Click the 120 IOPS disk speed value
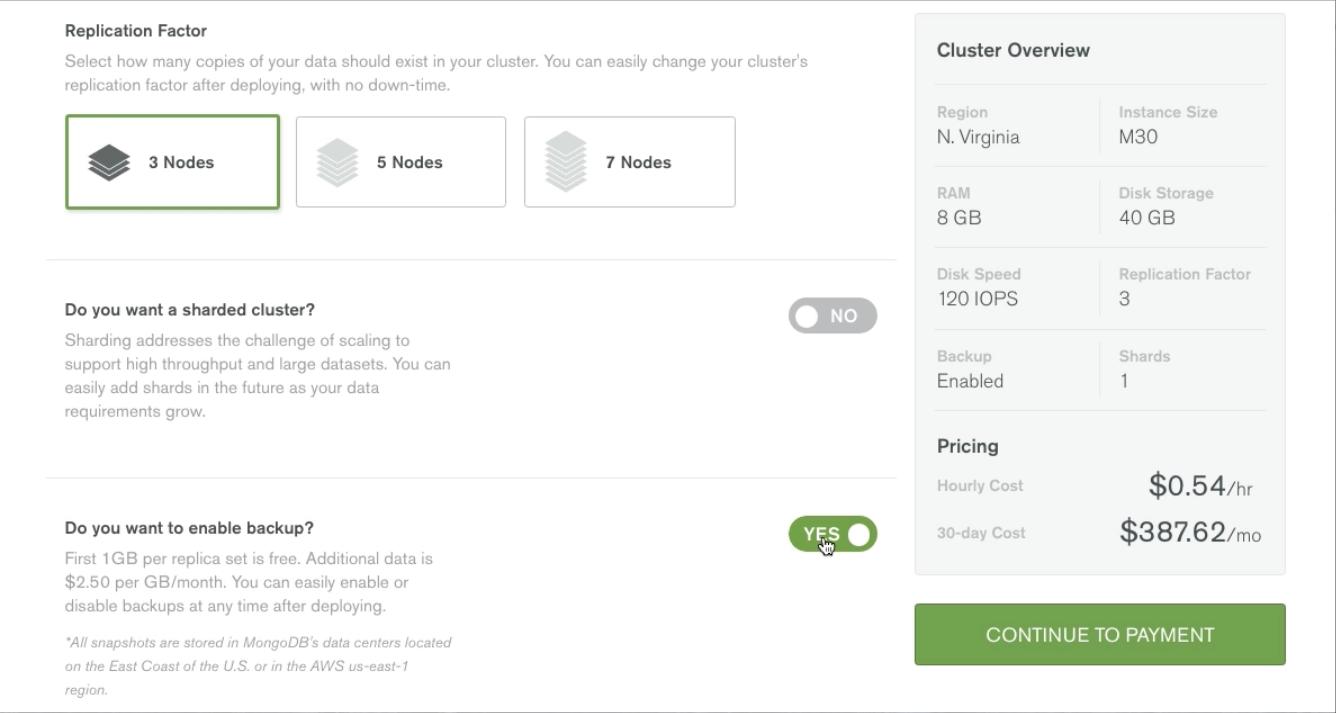Screen dimensions: 1336x713 [977, 299]
